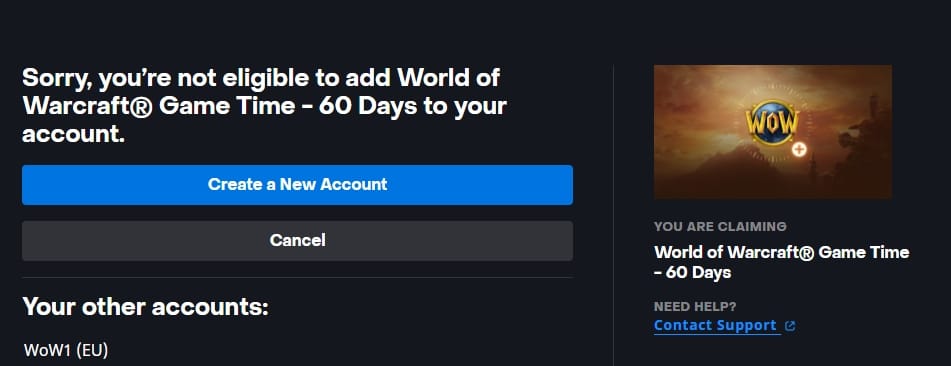Click the word 'account.' ending the heading

pyautogui.click(x=73, y=134)
